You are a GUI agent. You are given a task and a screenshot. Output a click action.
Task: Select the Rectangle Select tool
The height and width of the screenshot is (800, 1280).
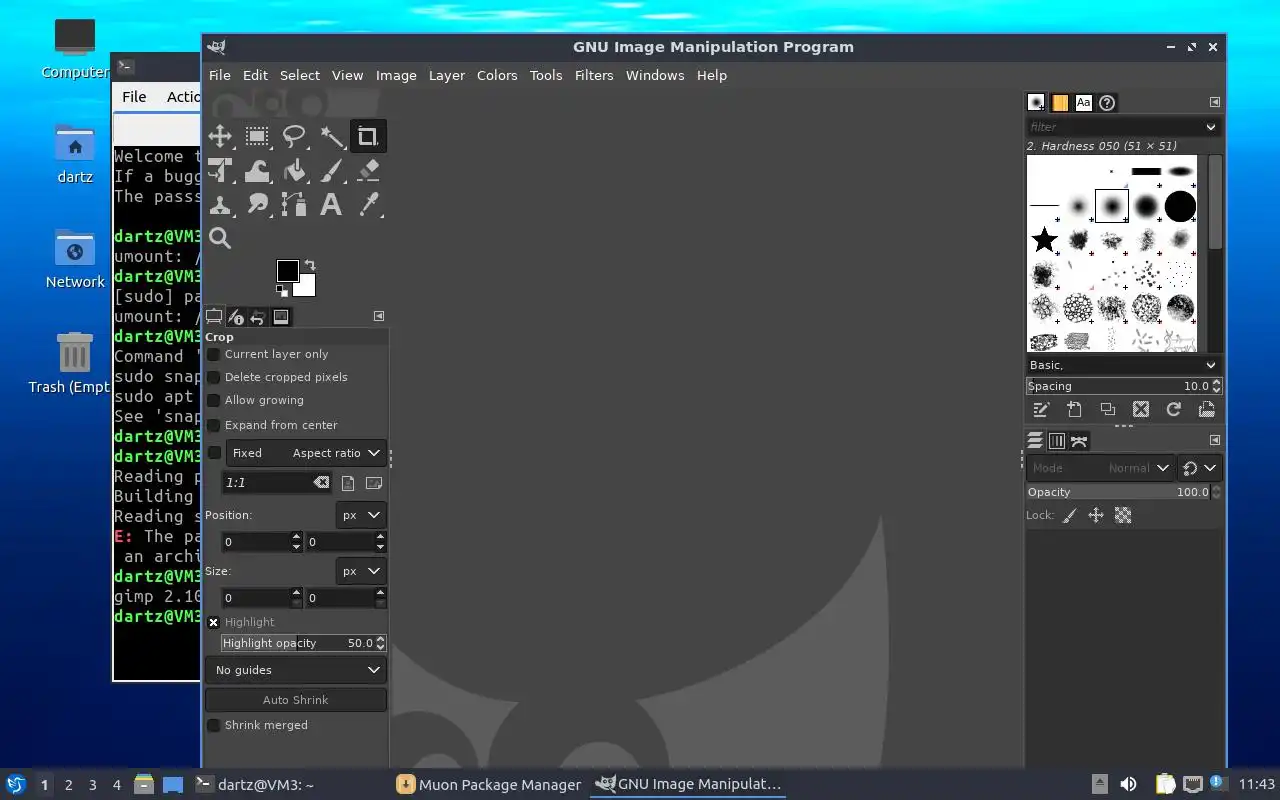(x=257, y=136)
